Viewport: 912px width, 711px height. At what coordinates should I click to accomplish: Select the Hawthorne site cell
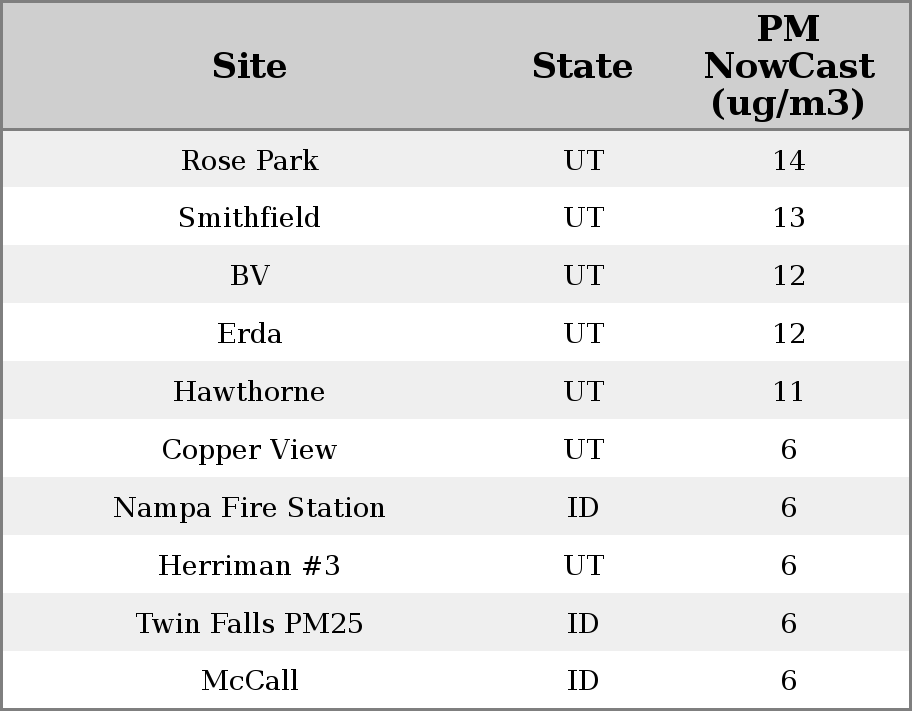249,392
